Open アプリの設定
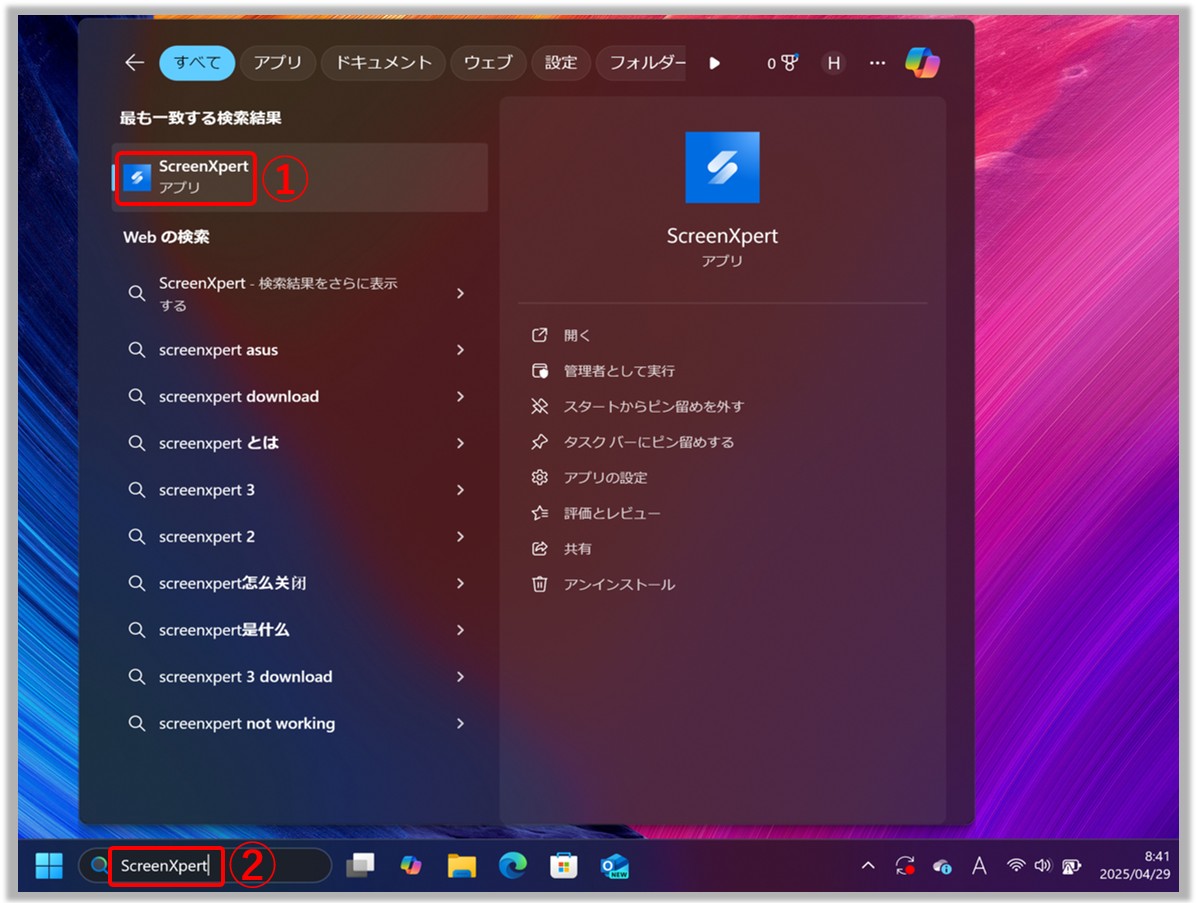This screenshot has height=903, width=1196. pyautogui.click(x=605, y=478)
